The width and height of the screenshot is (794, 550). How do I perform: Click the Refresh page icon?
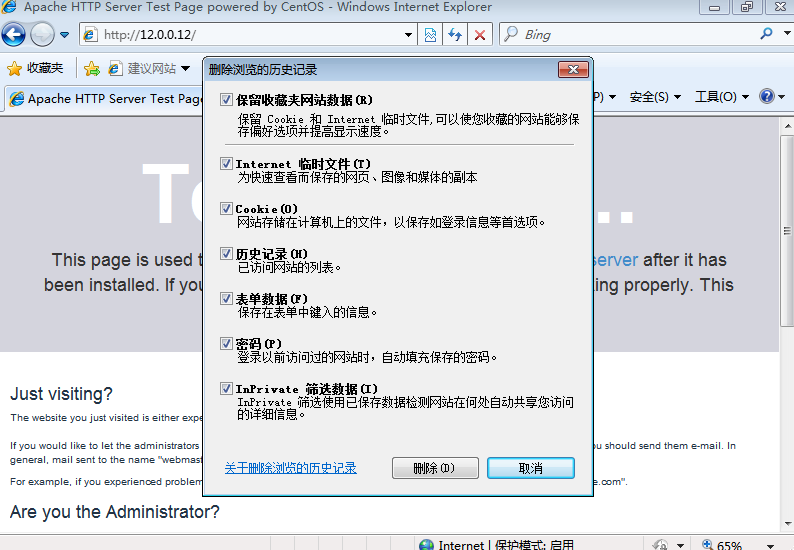pos(455,35)
